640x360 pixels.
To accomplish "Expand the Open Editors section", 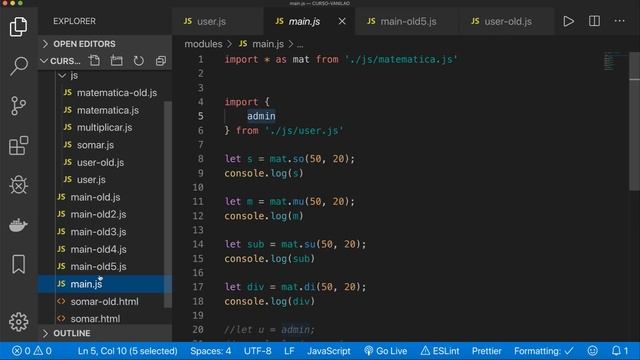I will tap(105, 44).
